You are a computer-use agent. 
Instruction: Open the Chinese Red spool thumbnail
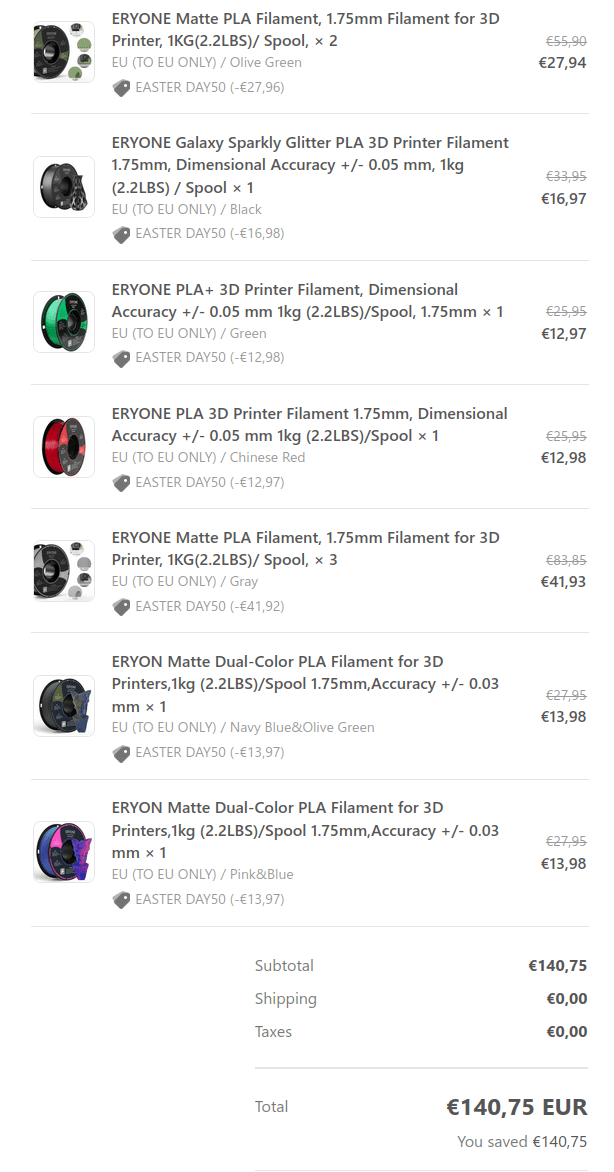pyautogui.click(x=64, y=446)
